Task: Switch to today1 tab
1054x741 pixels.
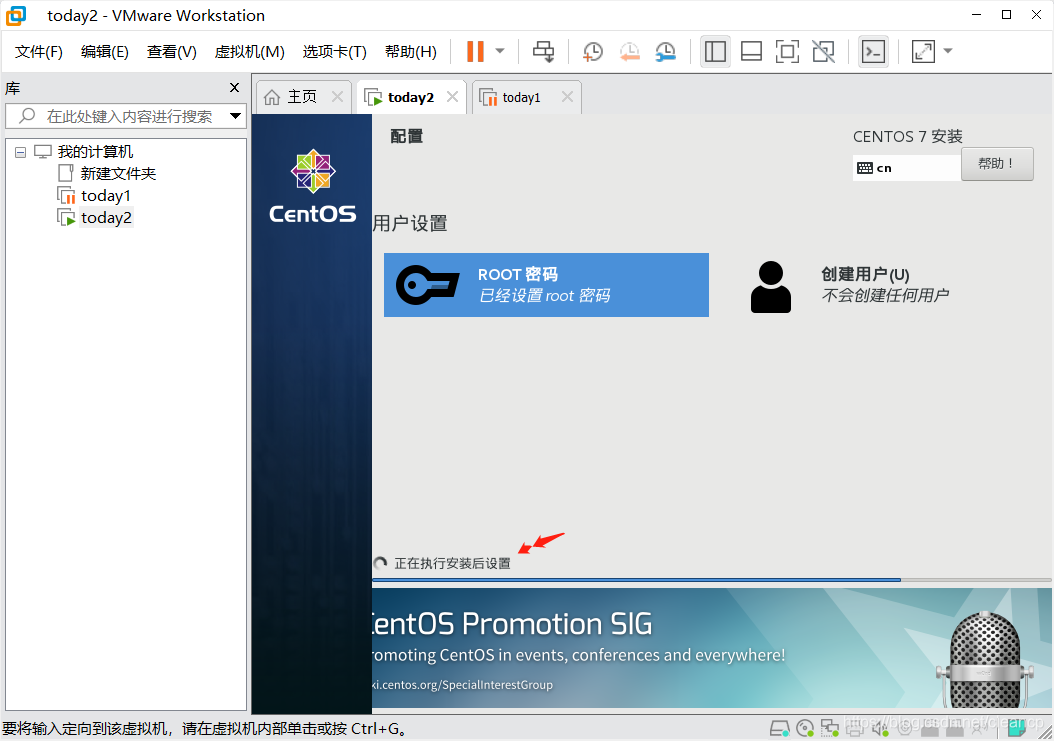Action: tap(521, 98)
